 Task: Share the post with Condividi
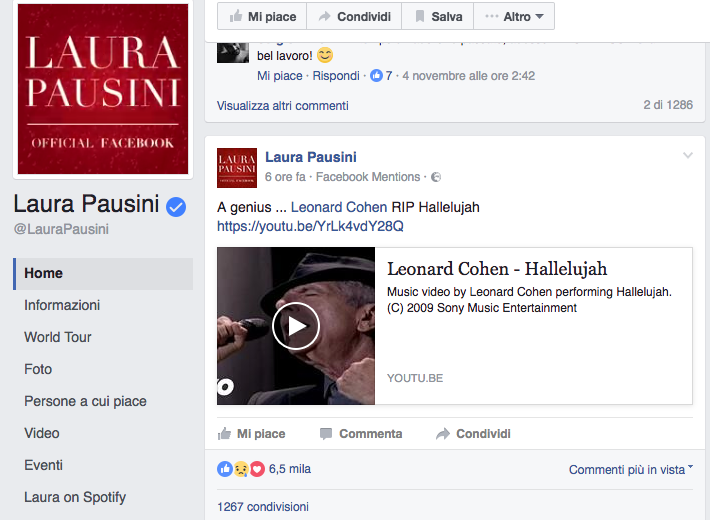point(473,433)
